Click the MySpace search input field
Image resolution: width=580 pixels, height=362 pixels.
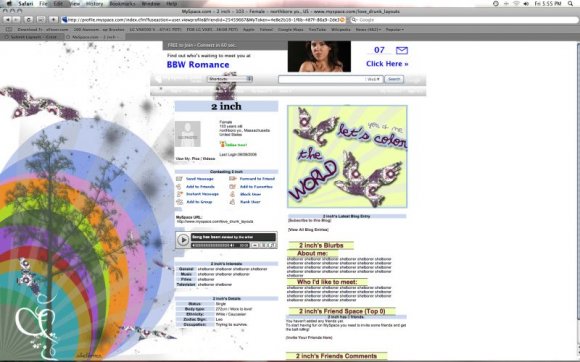pyautogui.click(x=322, y=79)
